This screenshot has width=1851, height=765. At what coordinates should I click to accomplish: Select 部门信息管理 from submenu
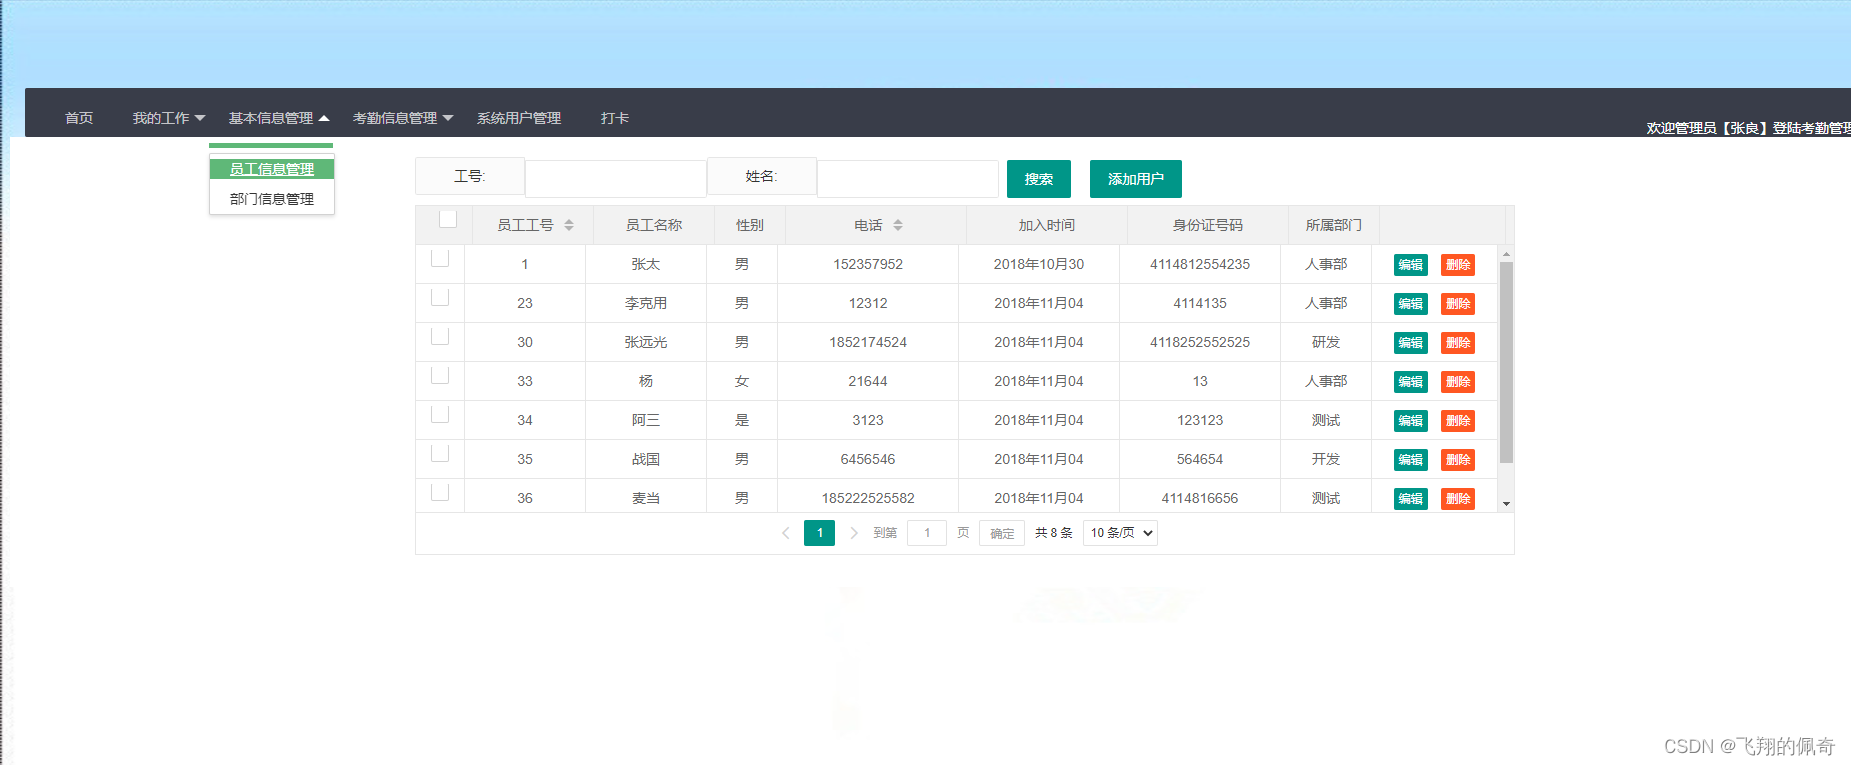[x=272, y=199]
